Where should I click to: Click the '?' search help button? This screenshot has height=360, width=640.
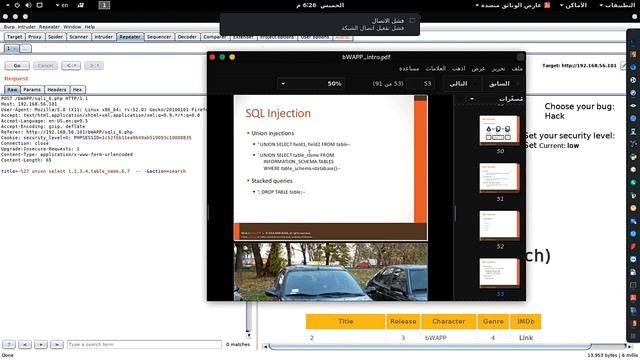(x=9, y=344)
